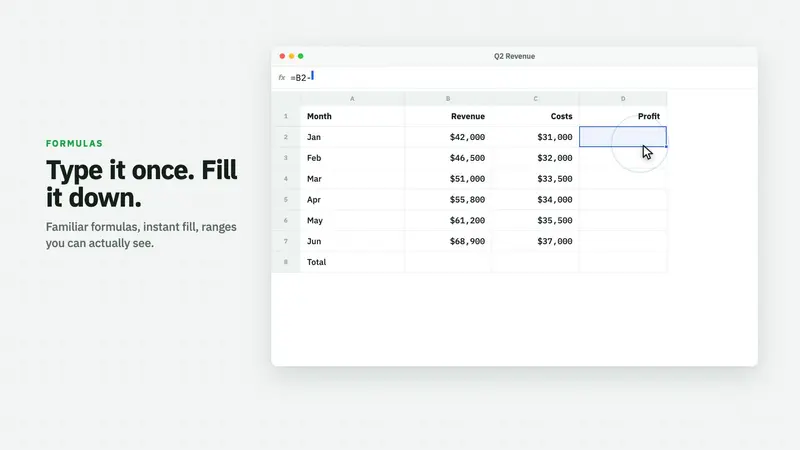800x450 pixels.
Task: Click the $35,500 costs cell
Action: [x=536, y=220]
